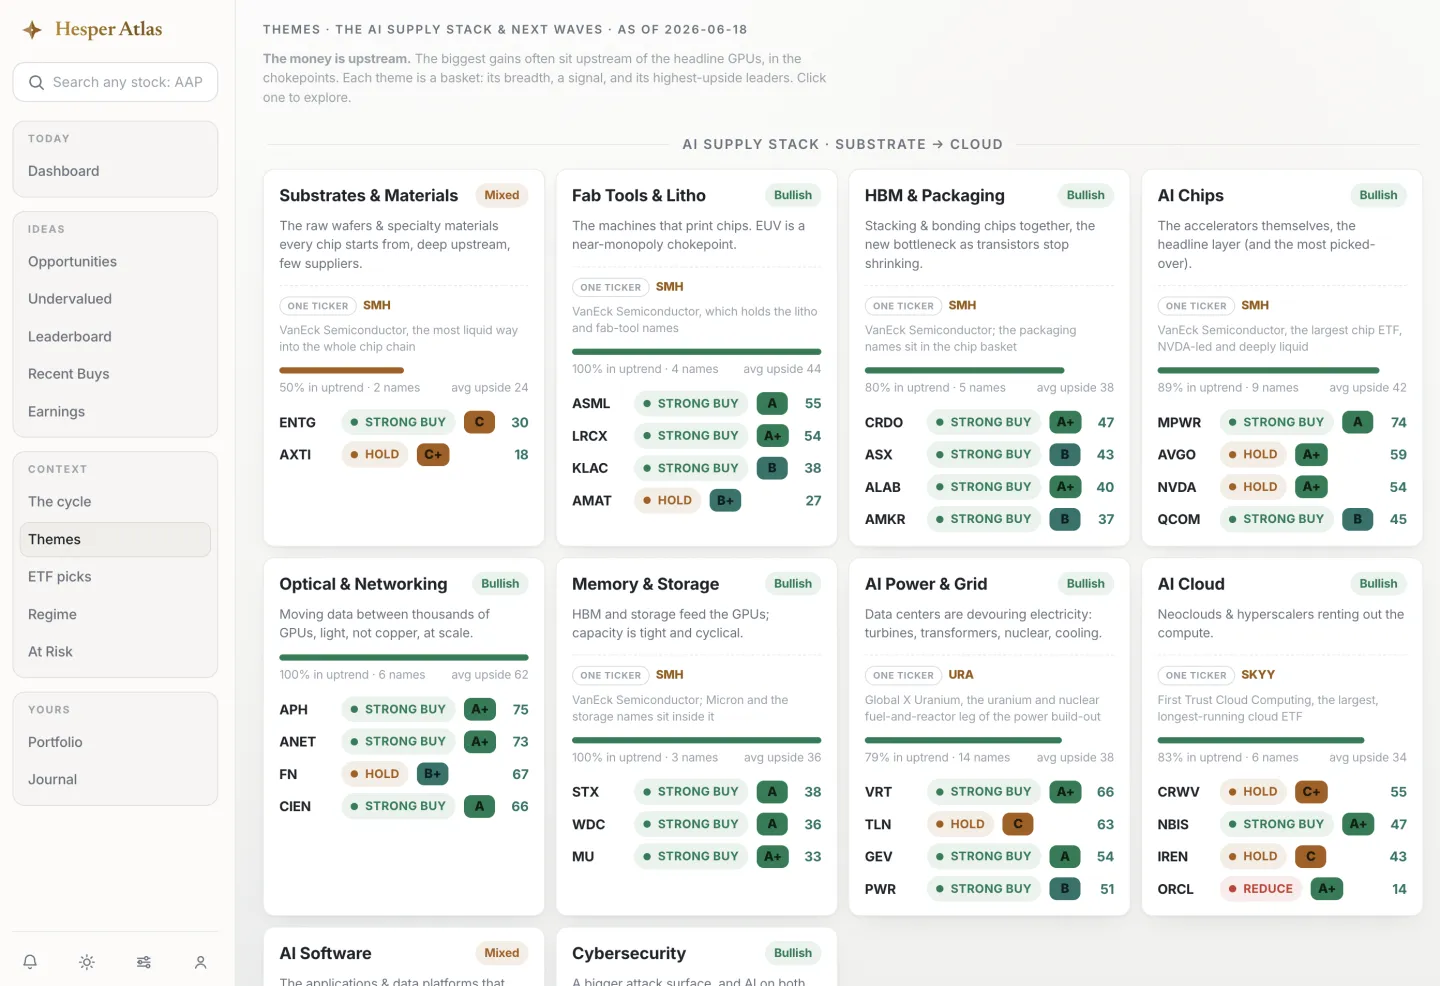The width and height of the screenshot is (1440, 986).
Task: Click the ENTG ticker row
Action: click(x=404, y=423)
